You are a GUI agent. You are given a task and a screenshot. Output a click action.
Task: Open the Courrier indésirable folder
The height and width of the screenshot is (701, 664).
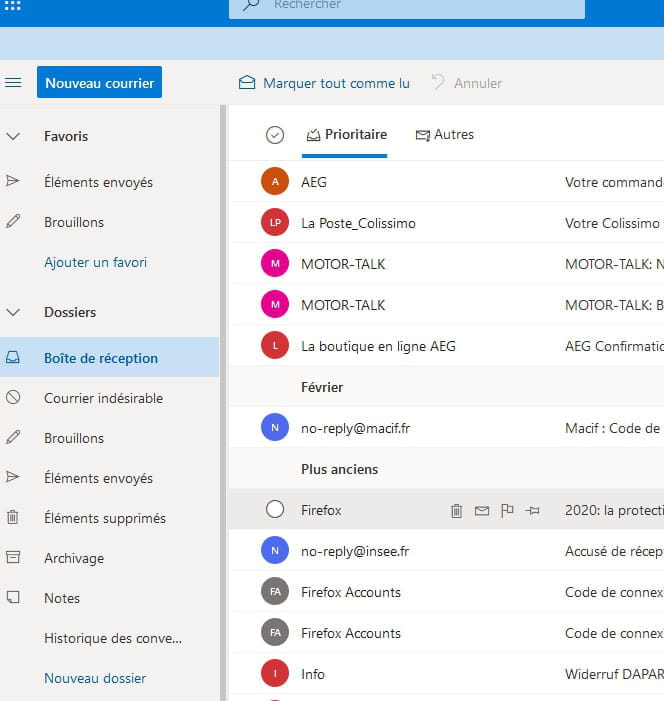click(x=103, y=398)
